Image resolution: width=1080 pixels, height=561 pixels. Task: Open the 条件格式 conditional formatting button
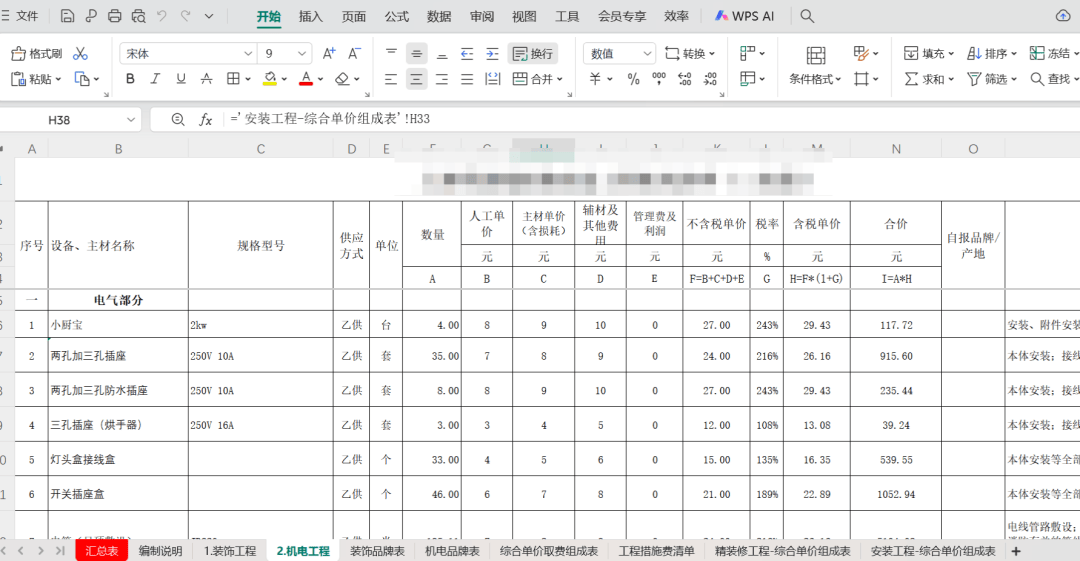pyautogui.click(x=815, y=66)
